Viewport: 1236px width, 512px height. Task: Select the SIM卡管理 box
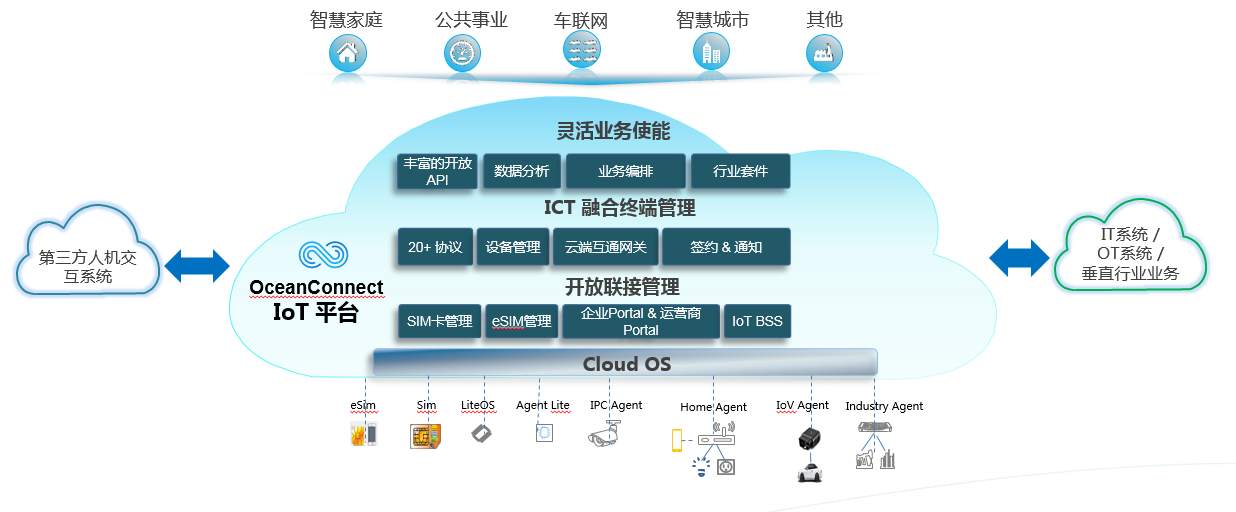tap(440, 322)
